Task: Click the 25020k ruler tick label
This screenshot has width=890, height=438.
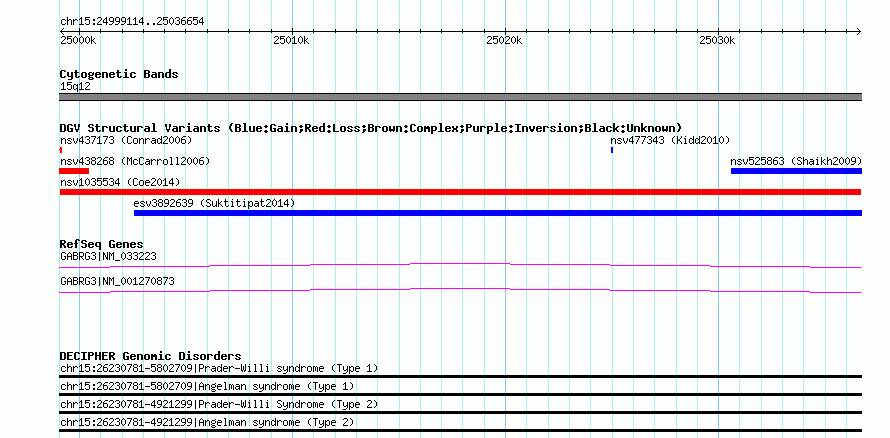Action: (x=504, y=40)
